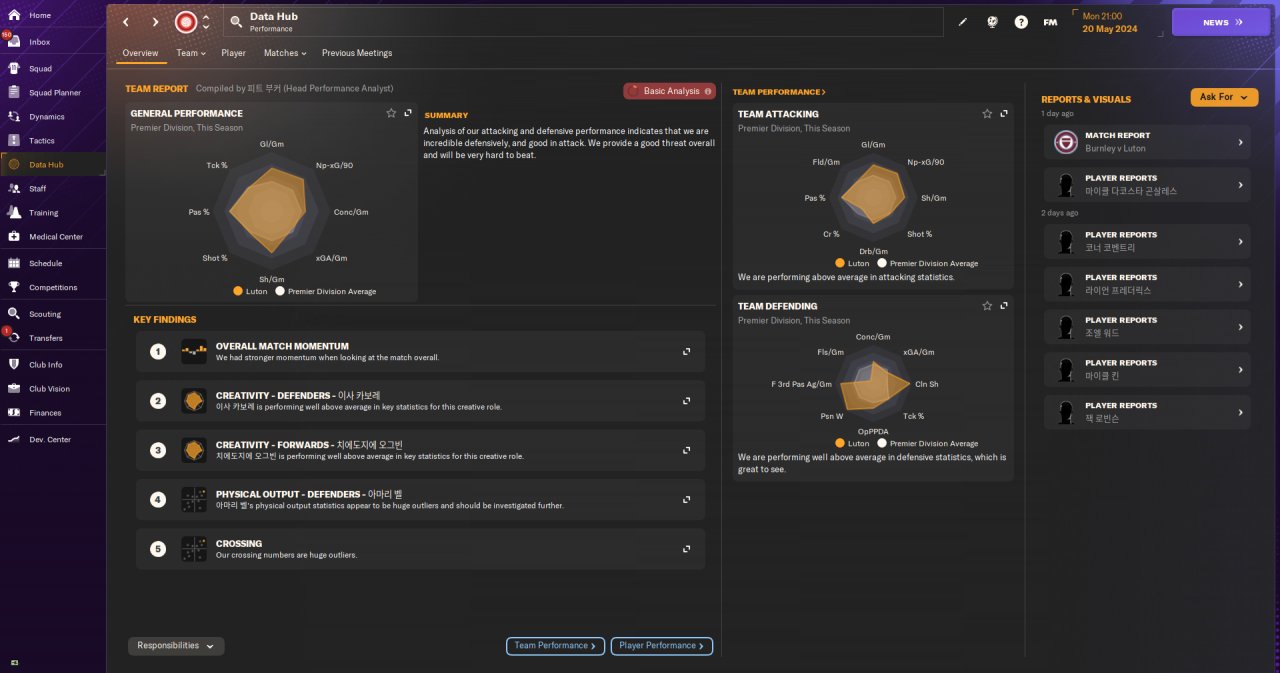Open the Home sidebar icon
The image size is (1280, 673).
point(14,15)
